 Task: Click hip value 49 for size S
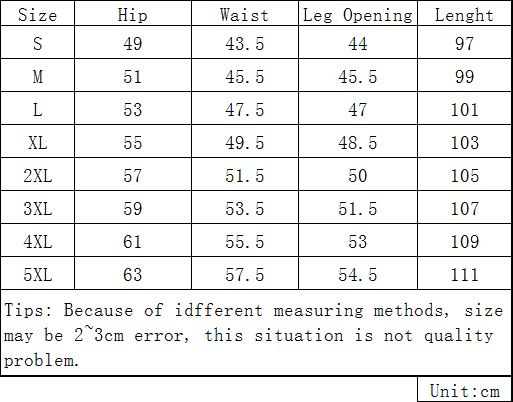tap(132, 44)
